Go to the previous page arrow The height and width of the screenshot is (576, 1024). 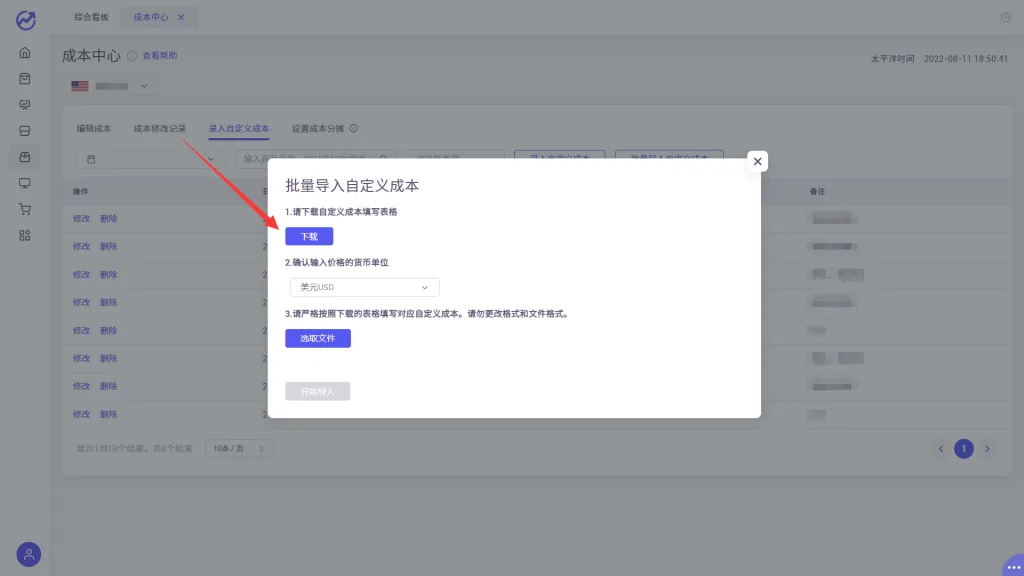(x=941, y=449)
